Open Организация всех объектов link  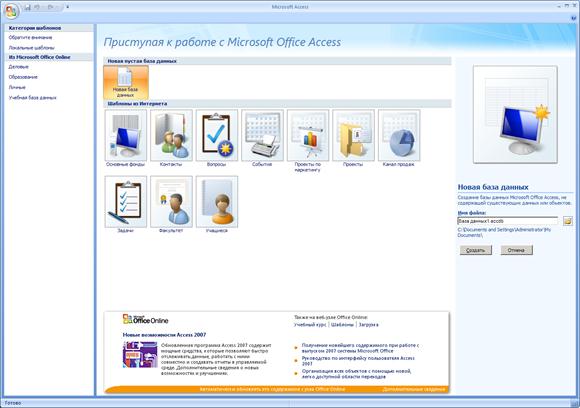coord(356,374)
